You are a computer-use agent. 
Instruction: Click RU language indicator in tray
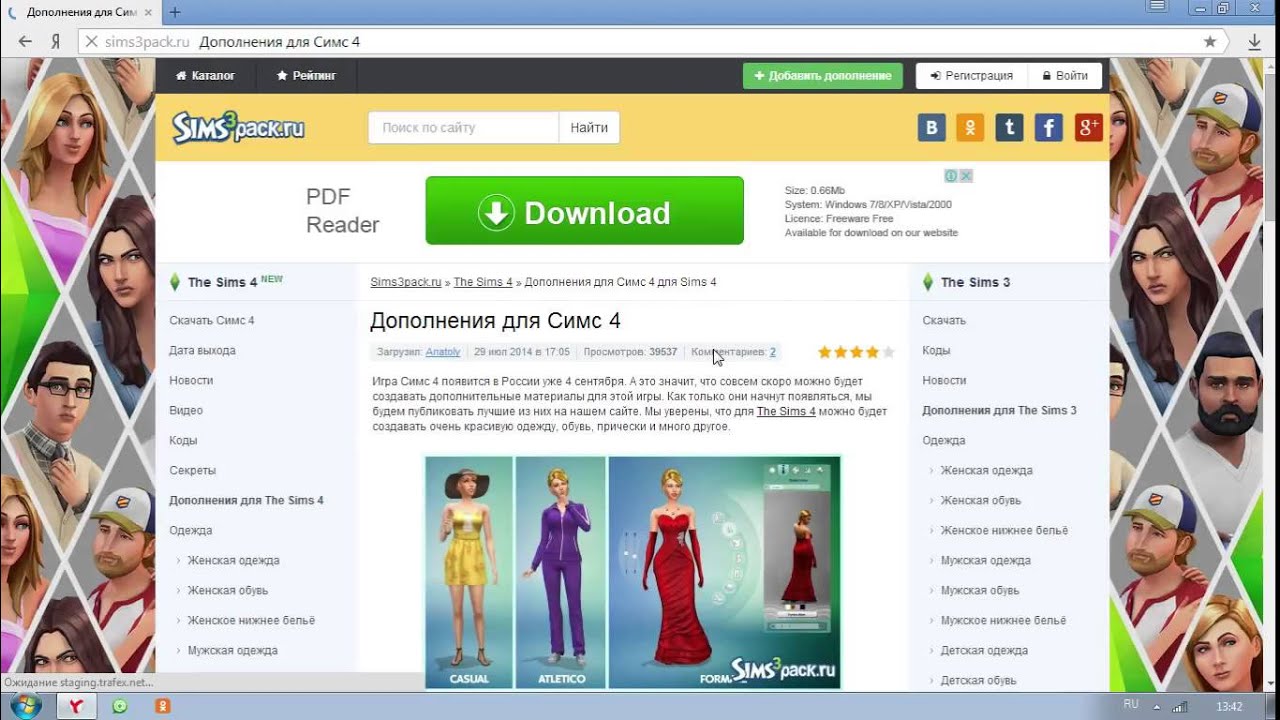tap(1131, 704)
